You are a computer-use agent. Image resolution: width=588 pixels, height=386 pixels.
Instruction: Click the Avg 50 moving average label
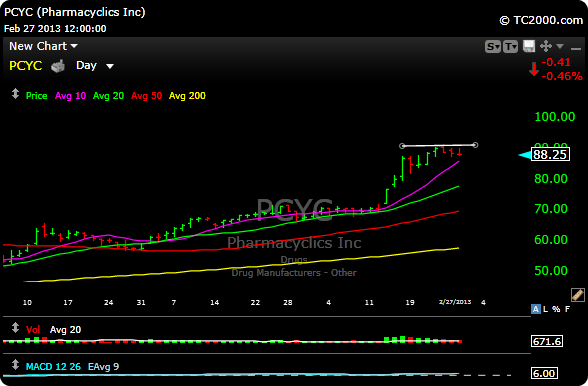(x=147, y=96)
